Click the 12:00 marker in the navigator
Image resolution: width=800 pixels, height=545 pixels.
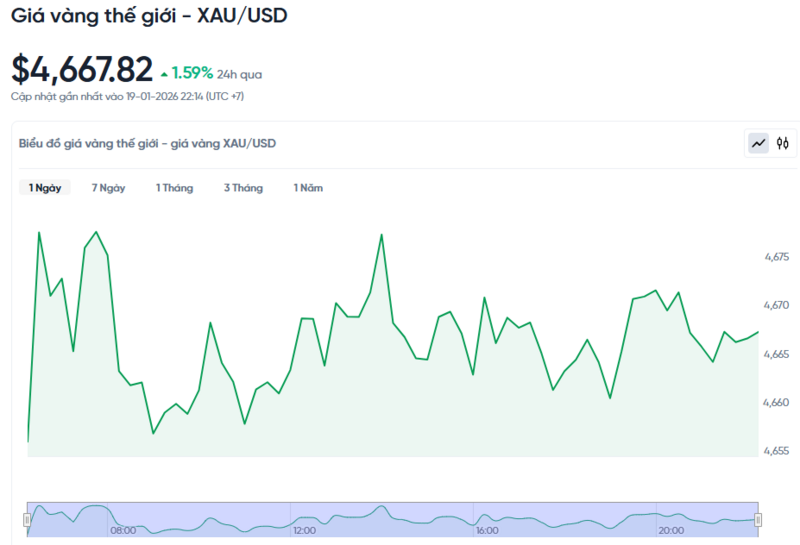click(304, 530)
